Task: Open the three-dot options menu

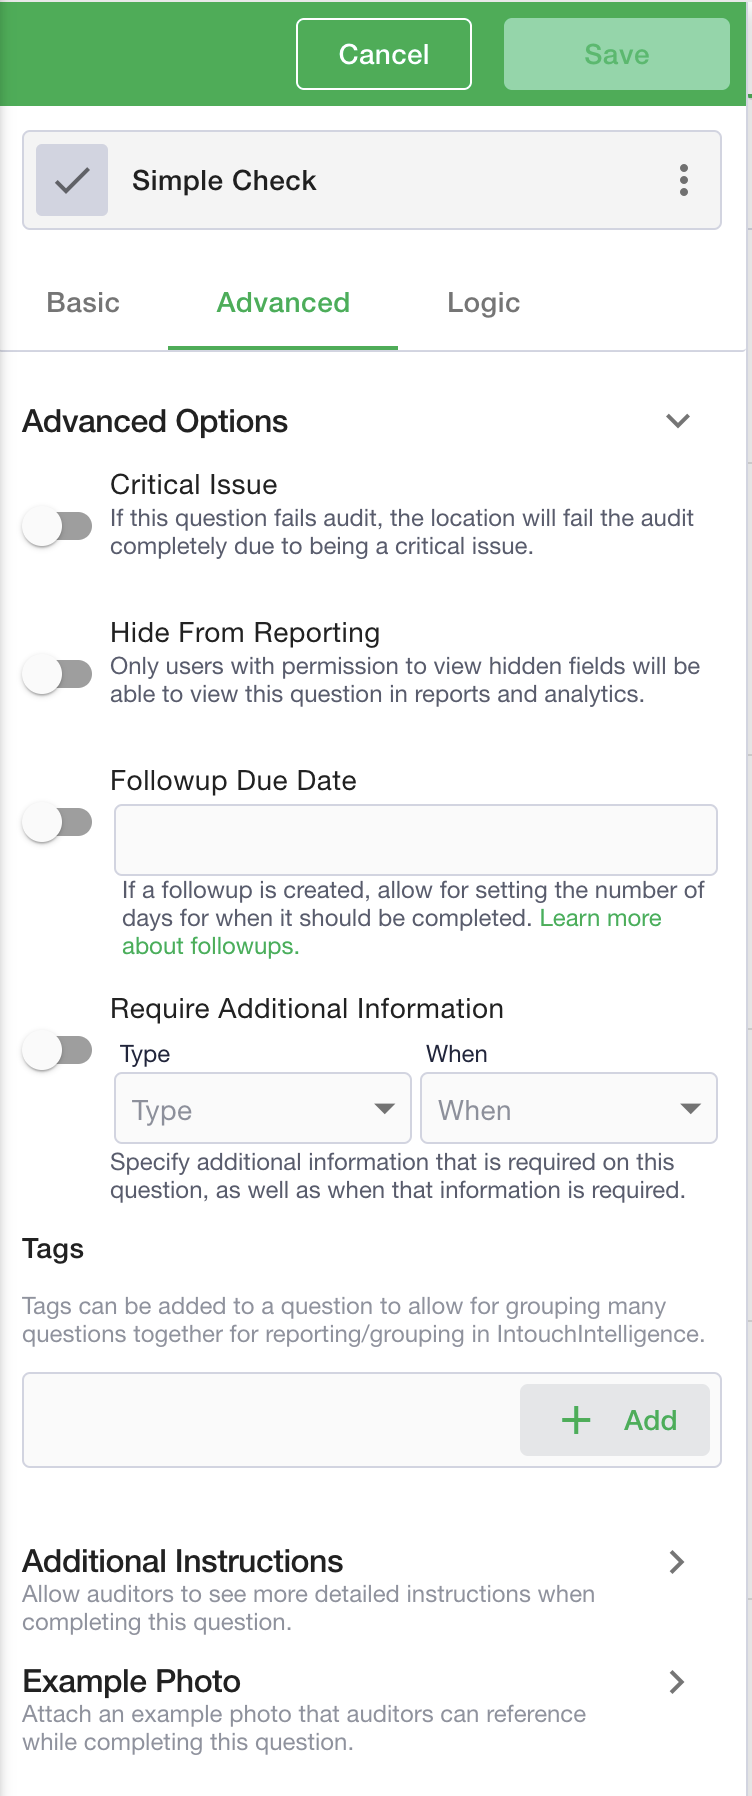Action: pos(684,180)
